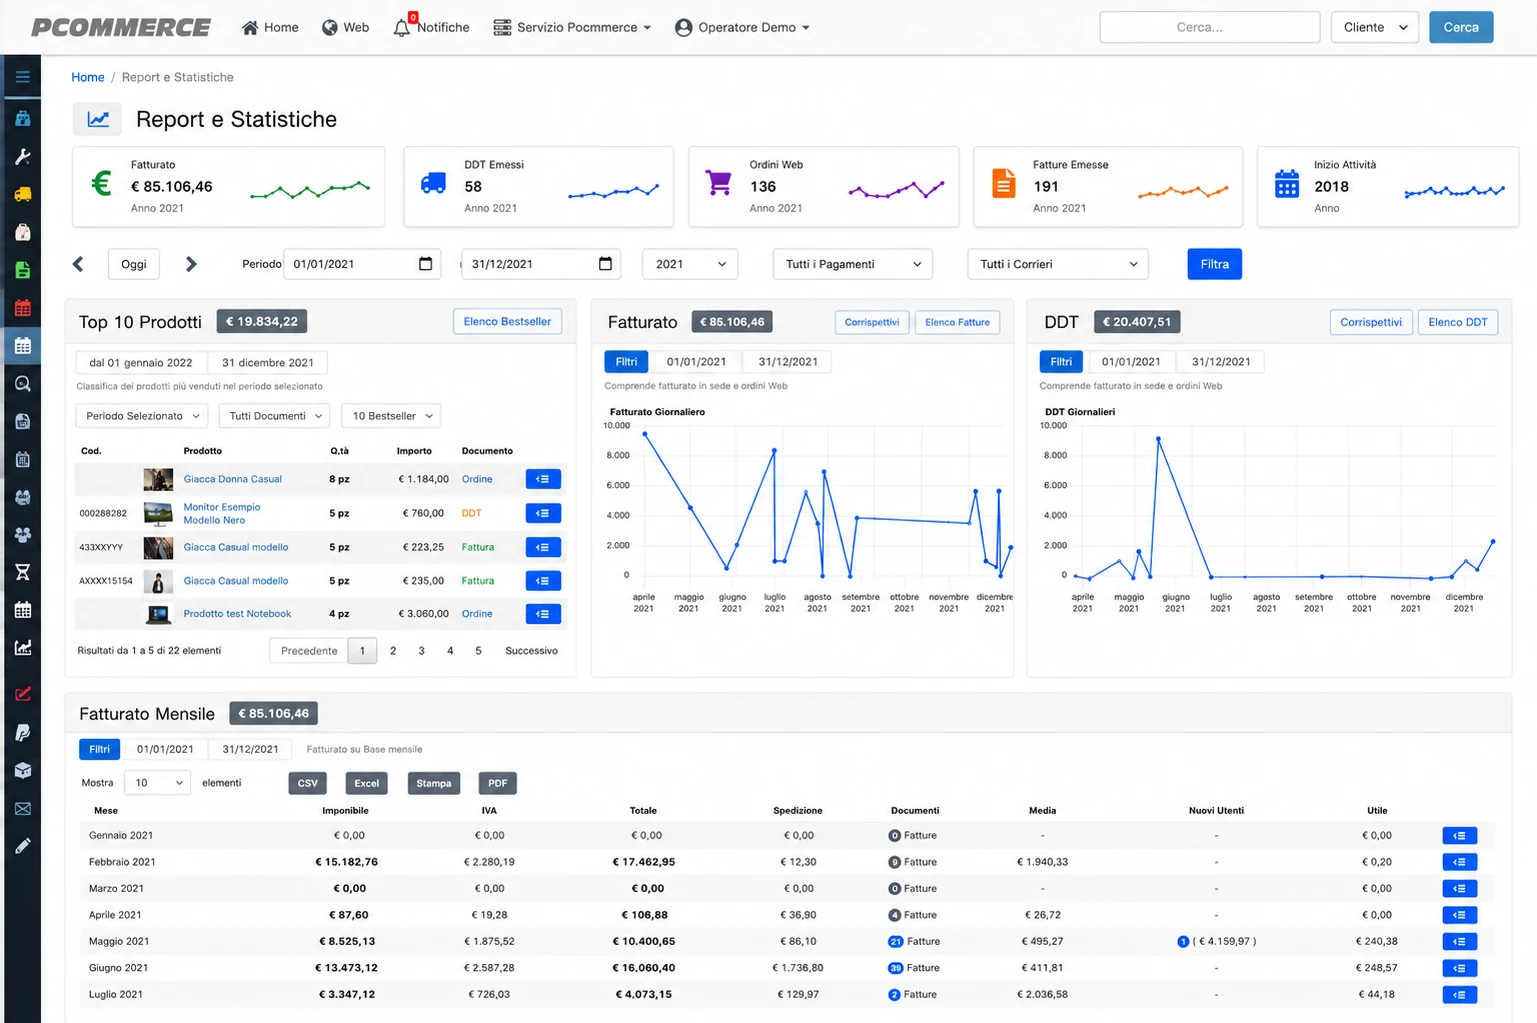Viewport: 1537px width, 1023px height.
Task: Open the Periodo Selezionato dropdown
Action: pos(142,416)
